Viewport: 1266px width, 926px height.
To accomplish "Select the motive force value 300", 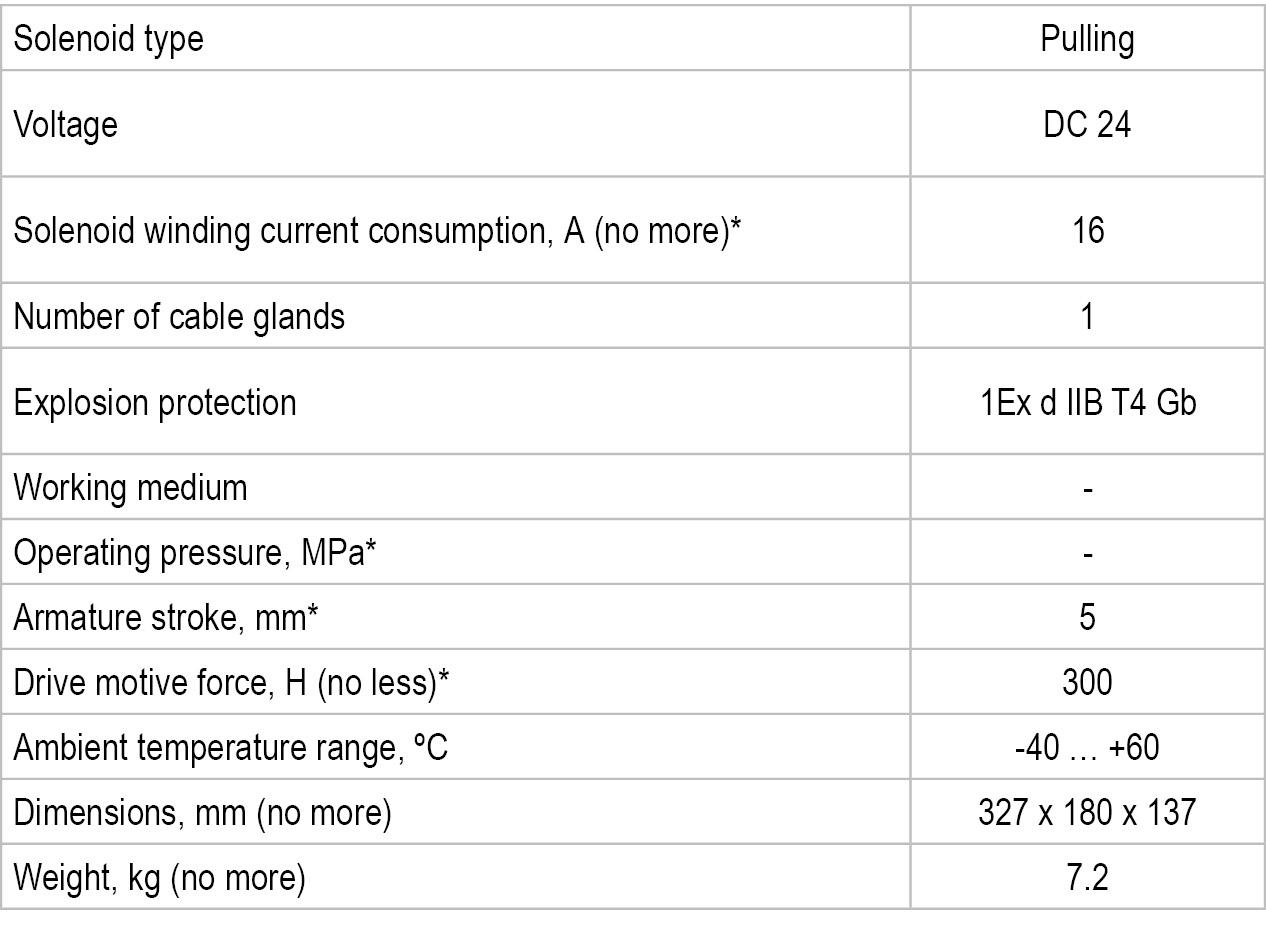I will tap(1087, 682).
